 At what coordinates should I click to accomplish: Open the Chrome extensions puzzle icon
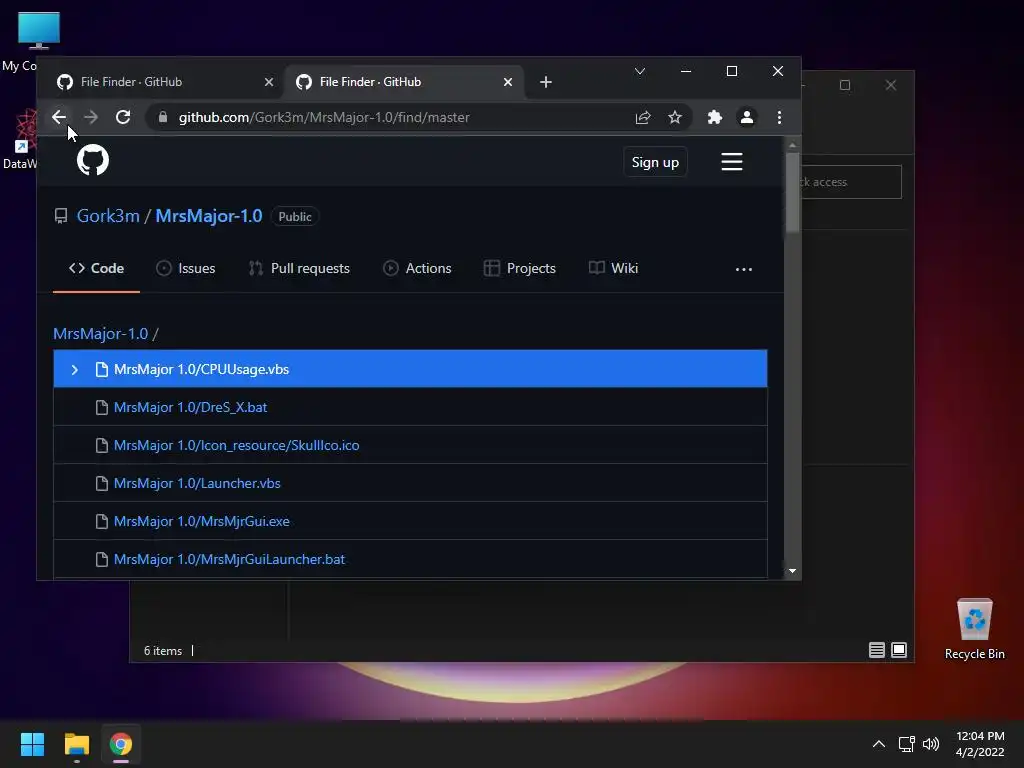[715, 117]
